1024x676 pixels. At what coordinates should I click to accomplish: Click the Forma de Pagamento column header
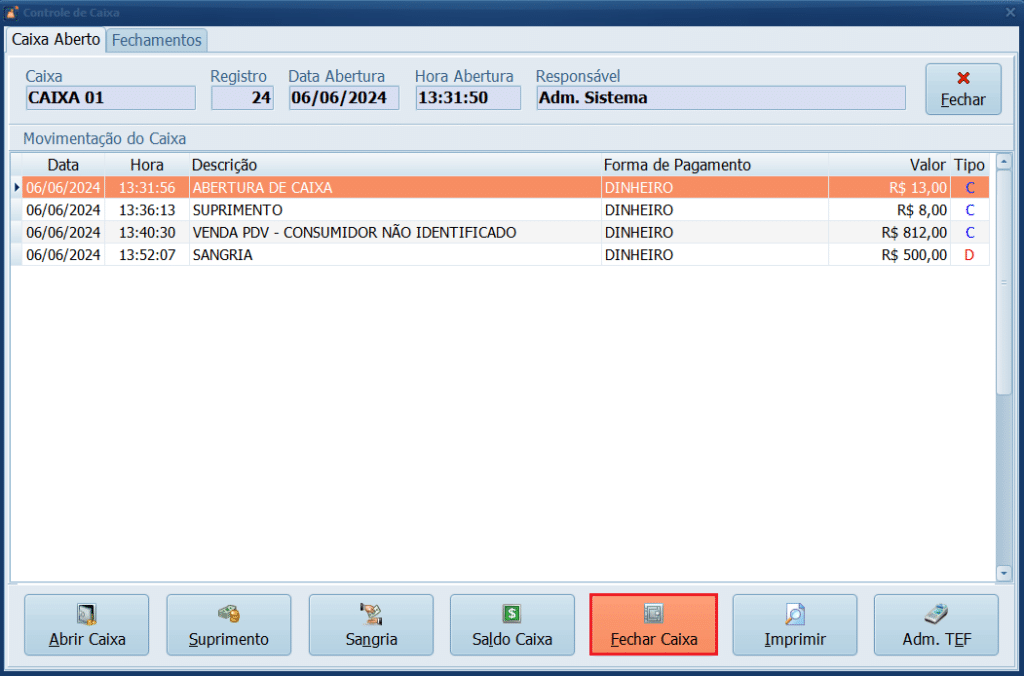tap(676, 164)
